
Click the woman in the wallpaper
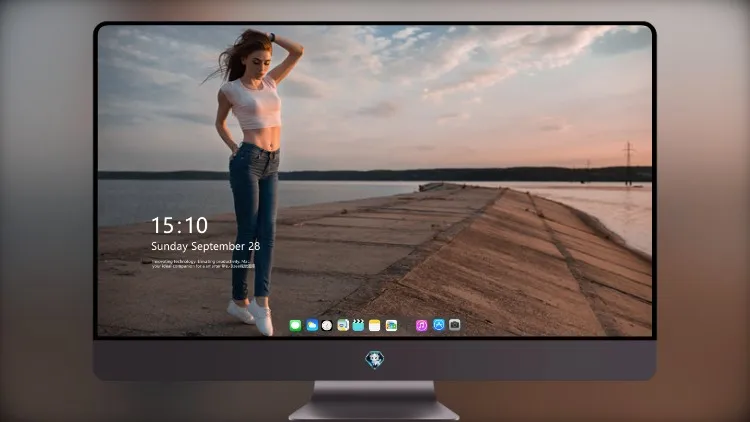click(254, 182)
